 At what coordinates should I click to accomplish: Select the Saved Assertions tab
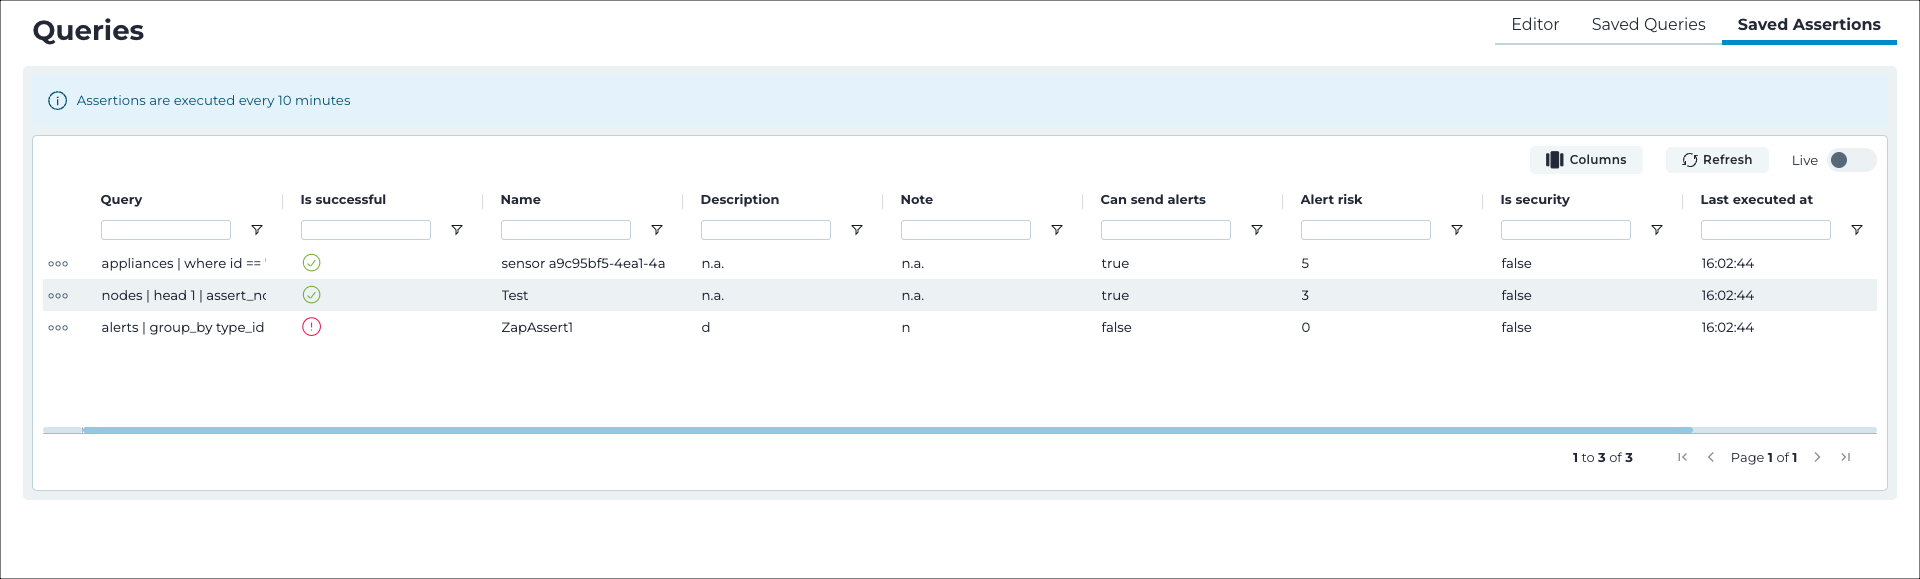click(x=1809, y=24)
